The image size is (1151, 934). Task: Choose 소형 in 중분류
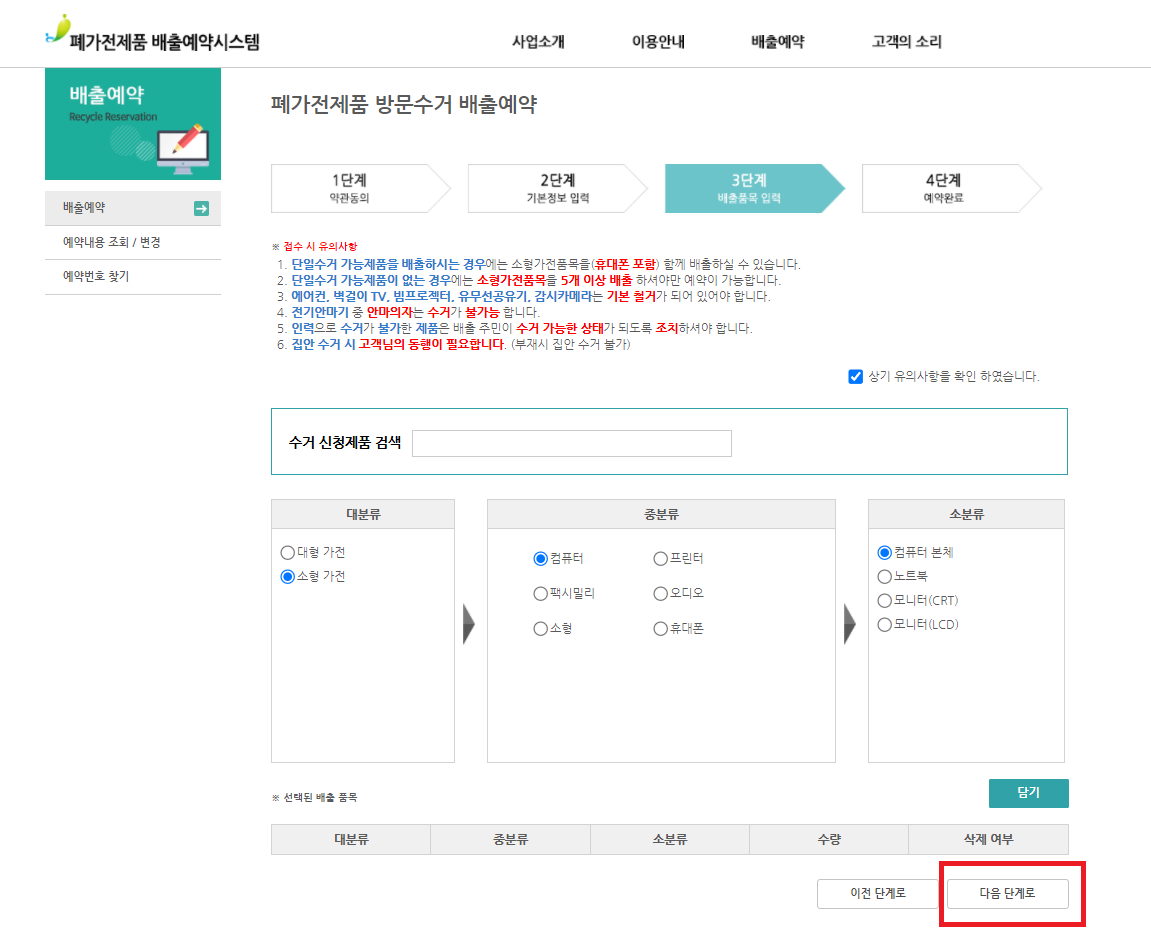[540, 629]
